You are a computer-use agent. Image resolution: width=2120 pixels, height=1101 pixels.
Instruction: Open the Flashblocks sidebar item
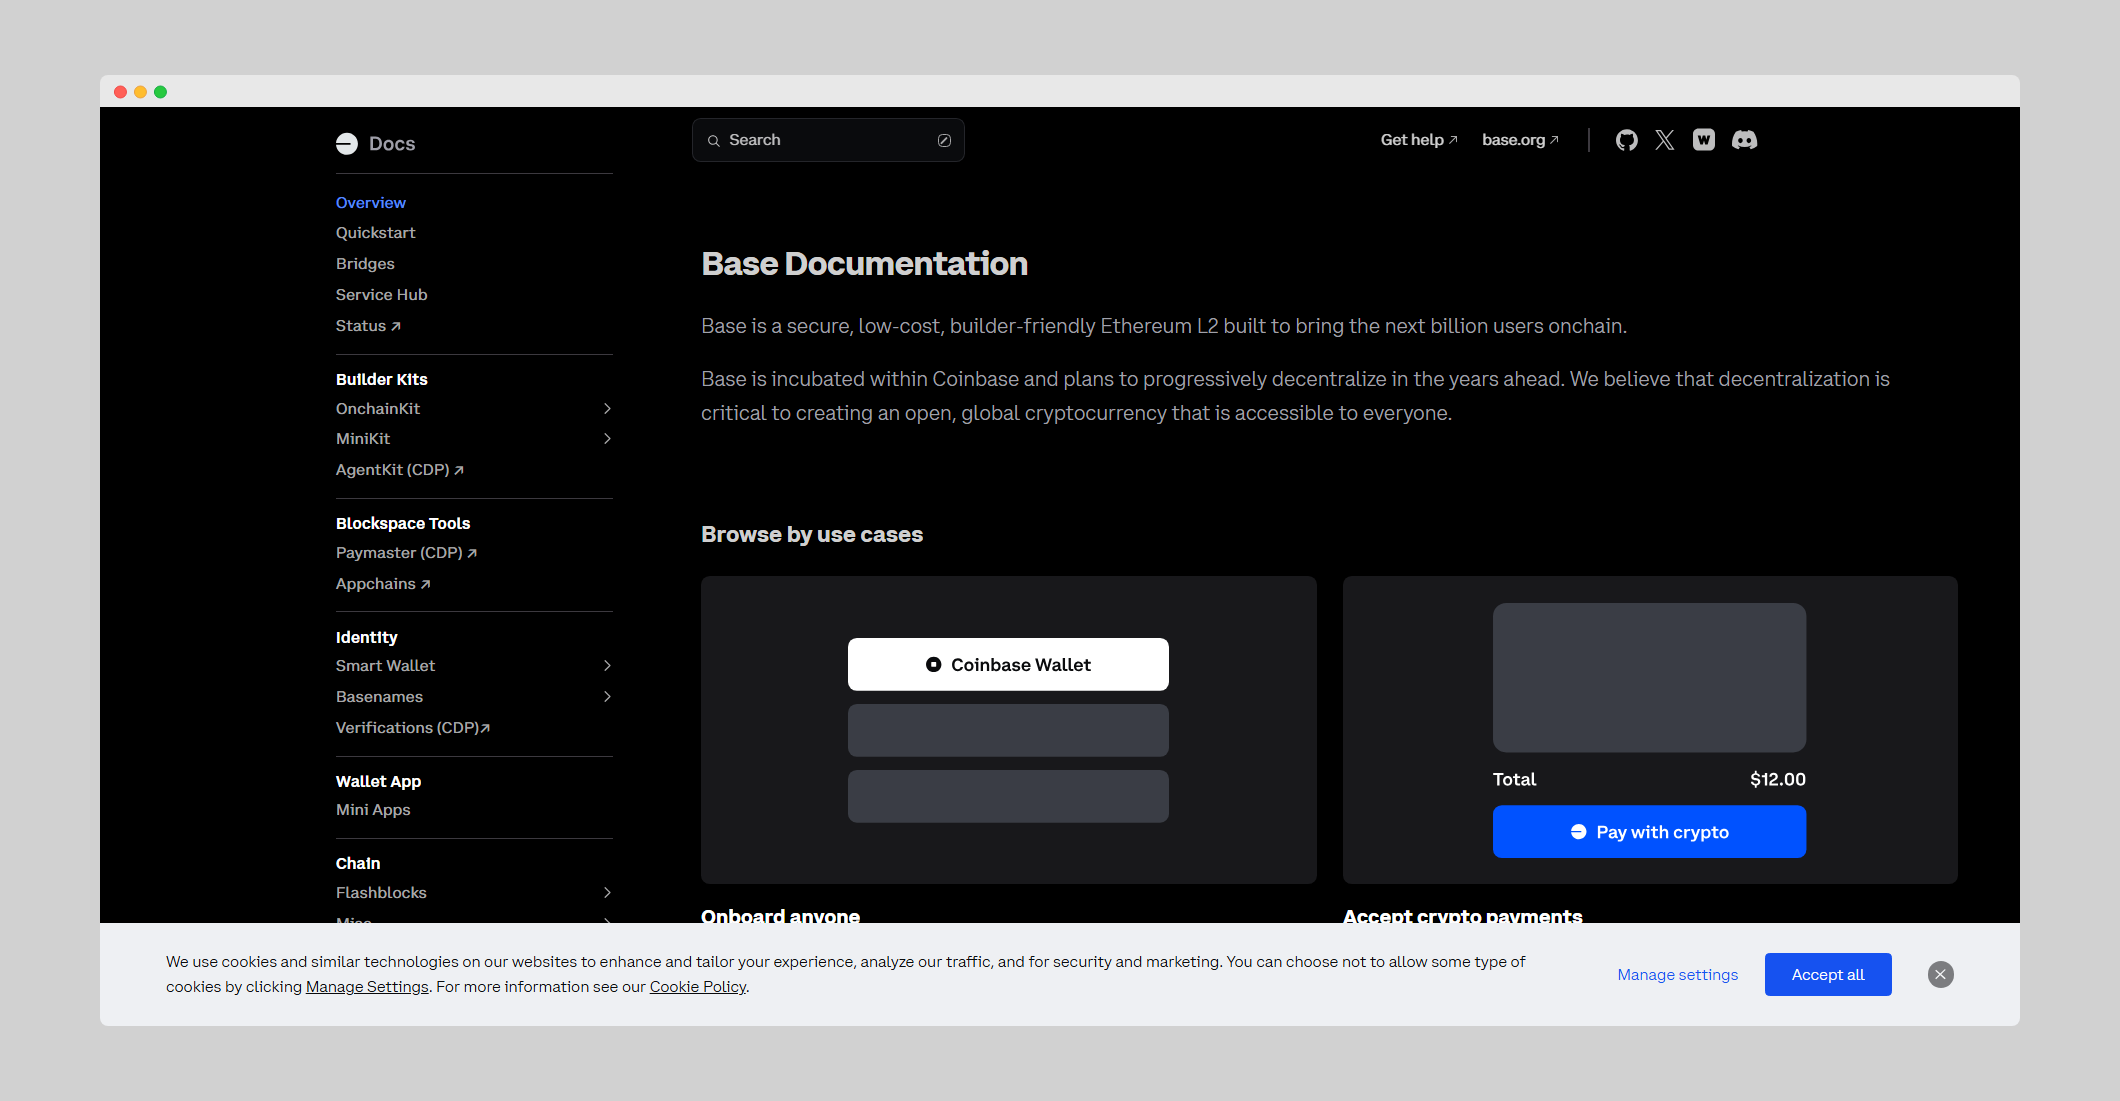click(382, 893)
